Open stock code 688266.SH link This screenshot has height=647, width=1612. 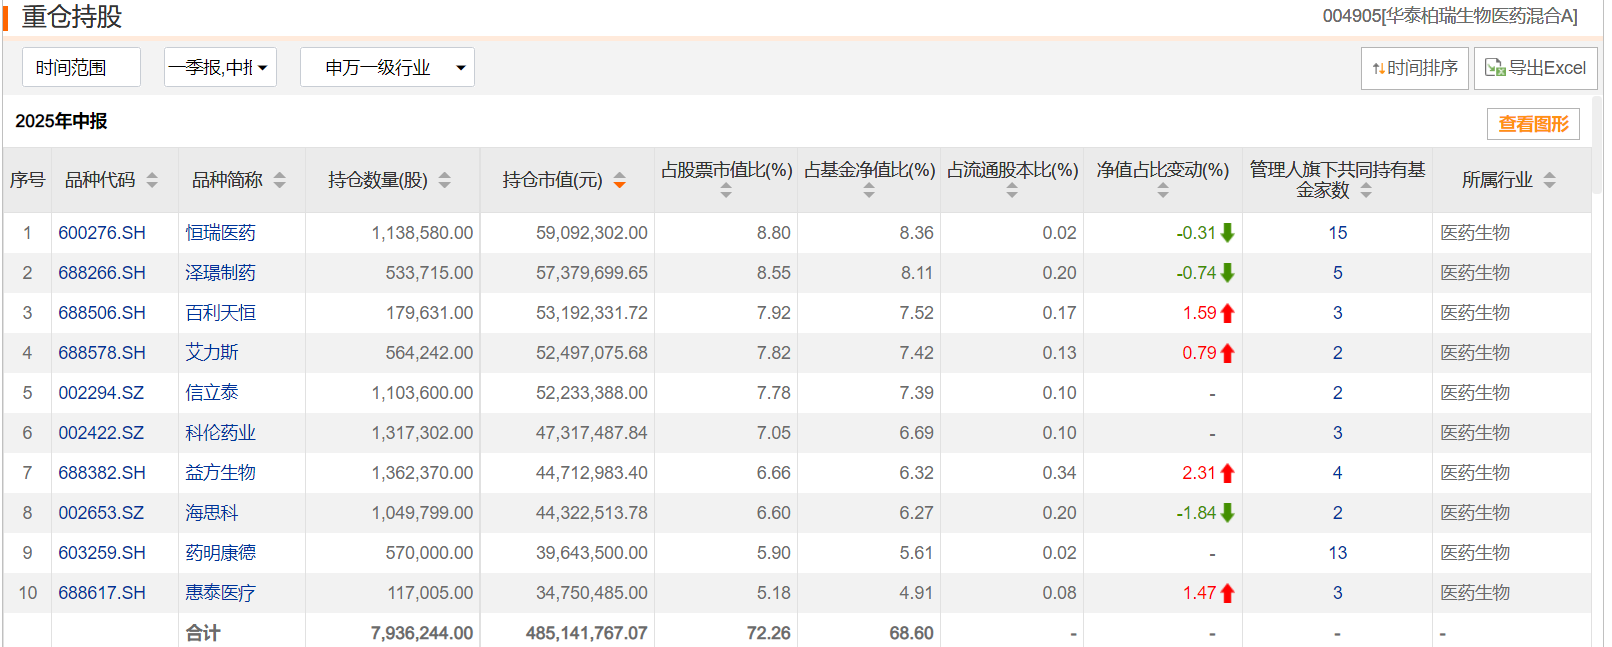[102, 273]
